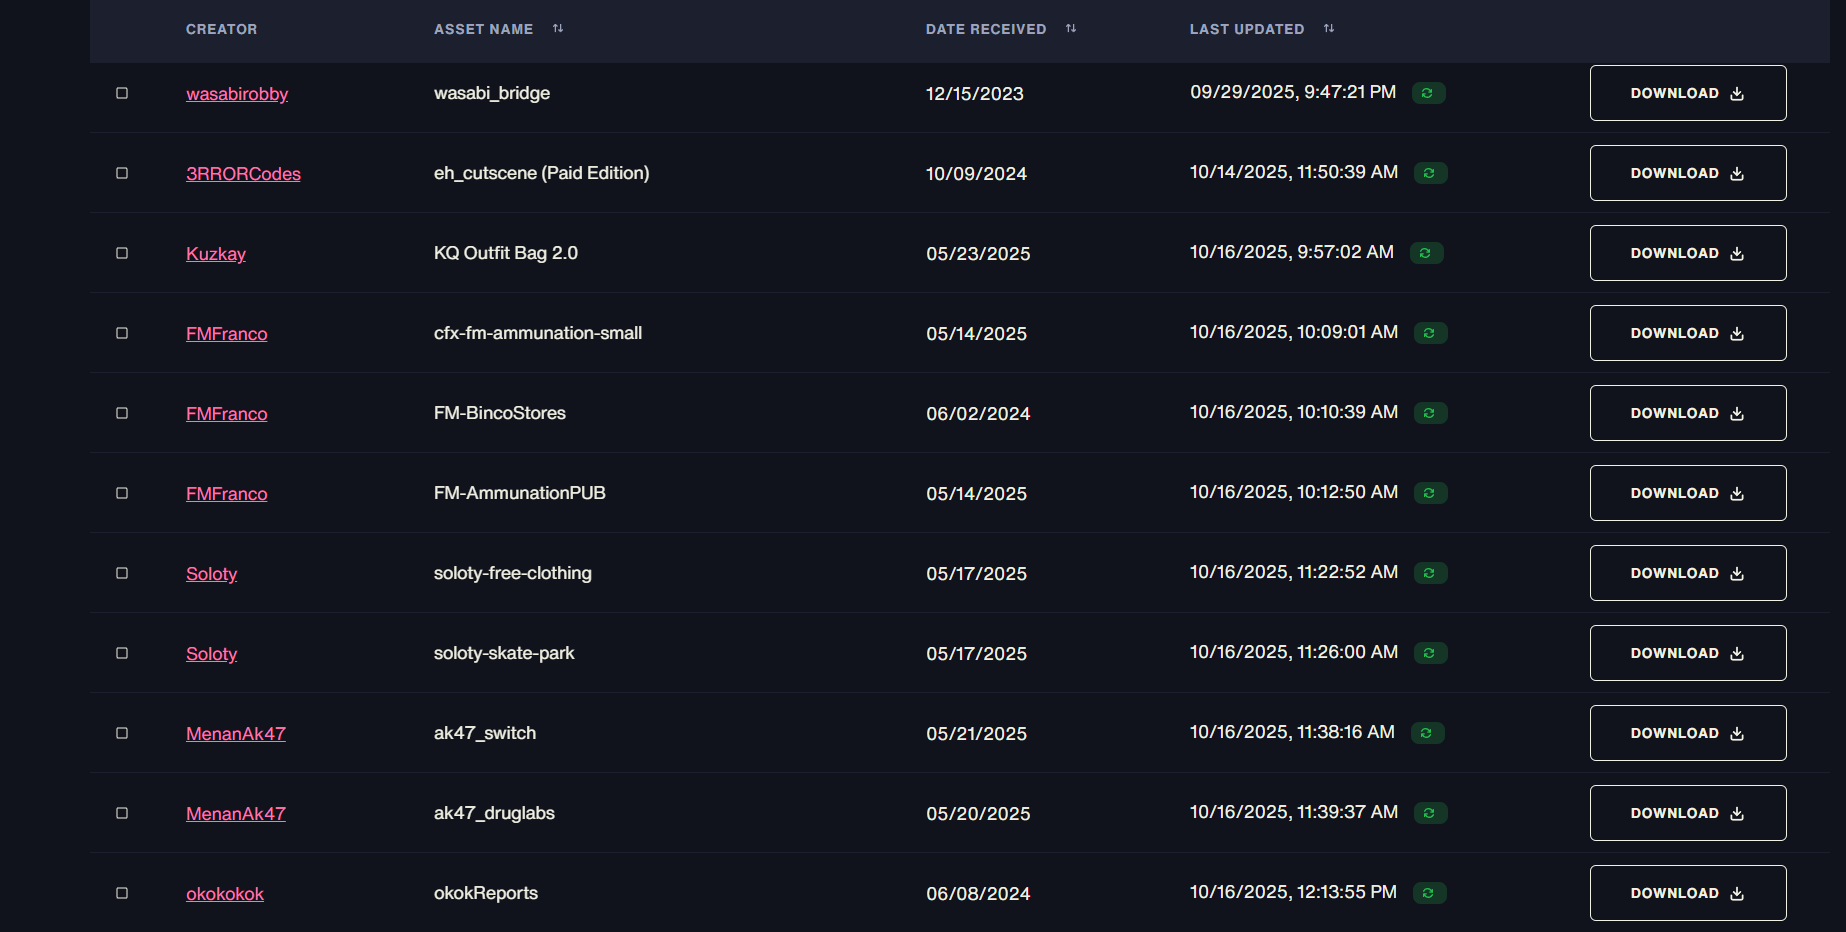Screen dimensions: 1846x932
Task: Select the KQ Outfit Bag 2.0 checkbox
Action: [122, 253]
